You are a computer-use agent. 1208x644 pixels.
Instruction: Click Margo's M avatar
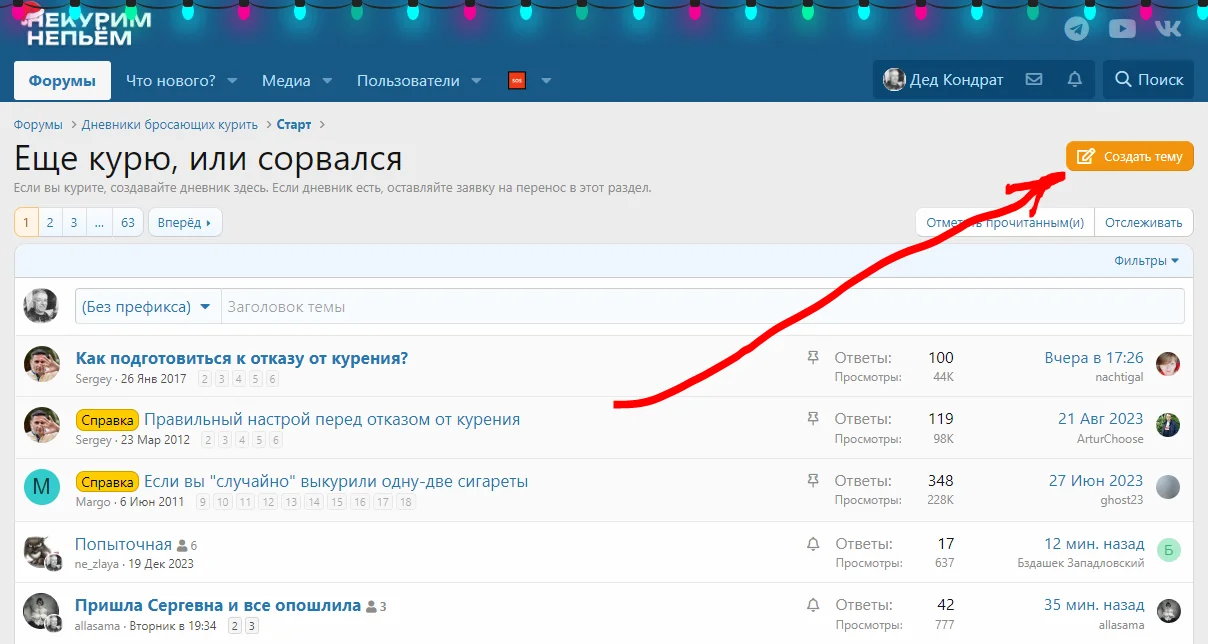(x=41, y=487)
